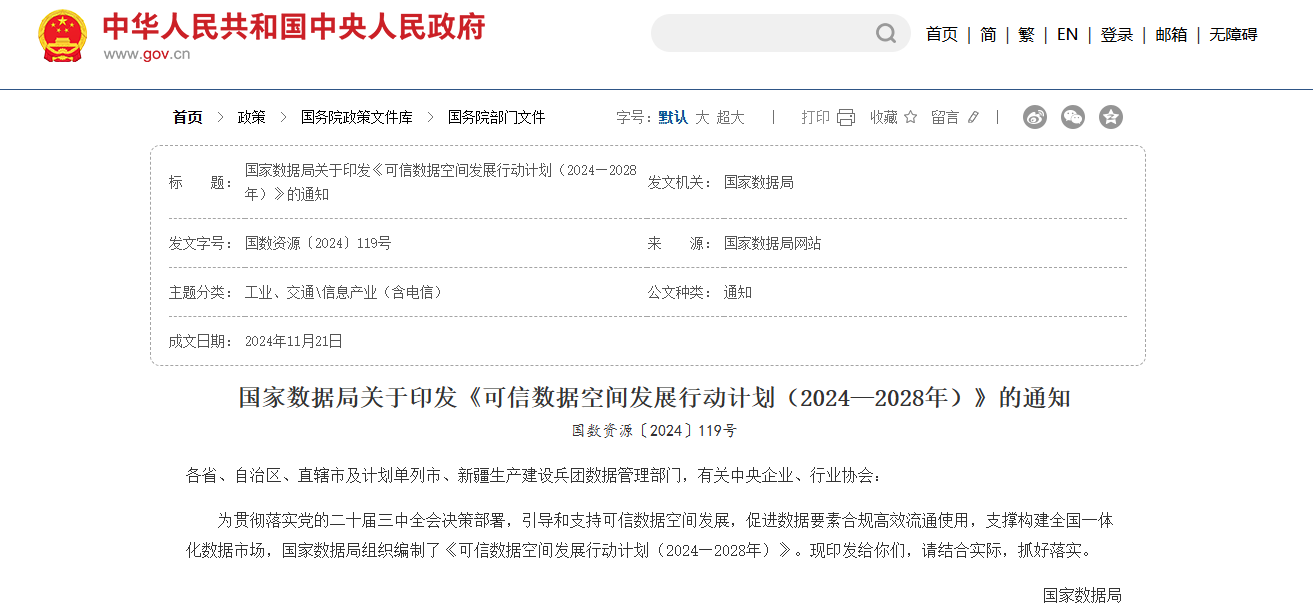Click the national emblem logo
Image resolution: width=1313 pixels, height=612 pixels.
[62, 36]
